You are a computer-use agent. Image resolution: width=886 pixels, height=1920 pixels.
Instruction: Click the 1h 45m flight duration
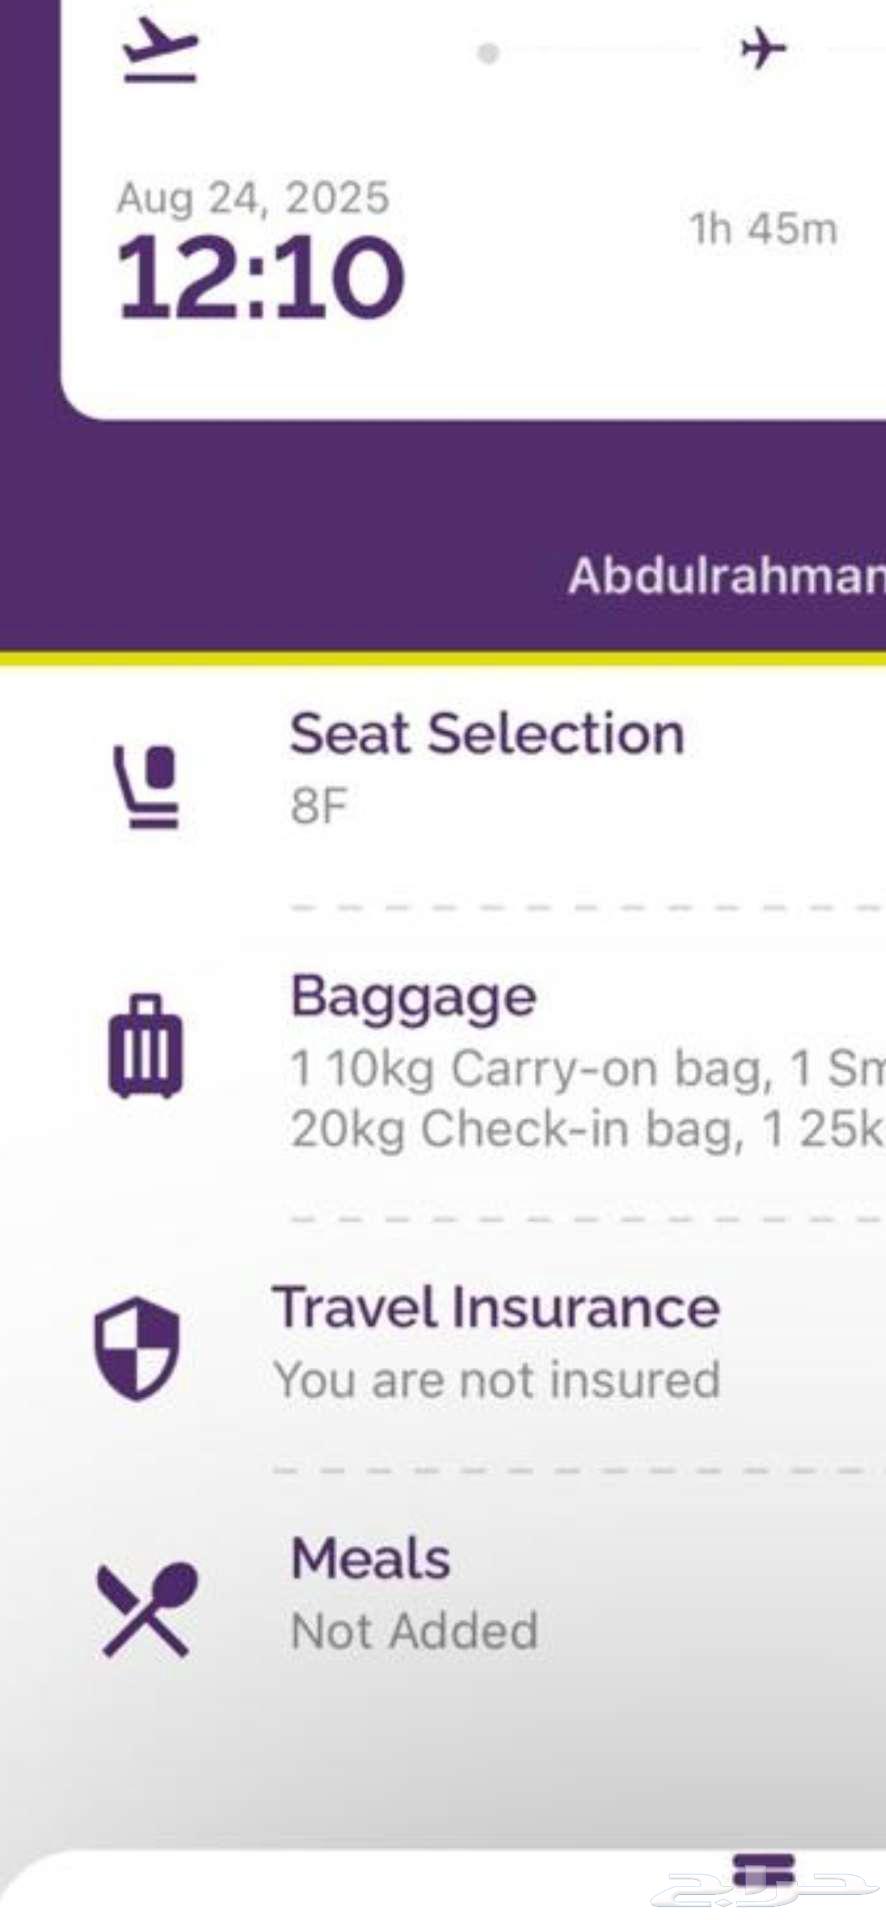763,229
